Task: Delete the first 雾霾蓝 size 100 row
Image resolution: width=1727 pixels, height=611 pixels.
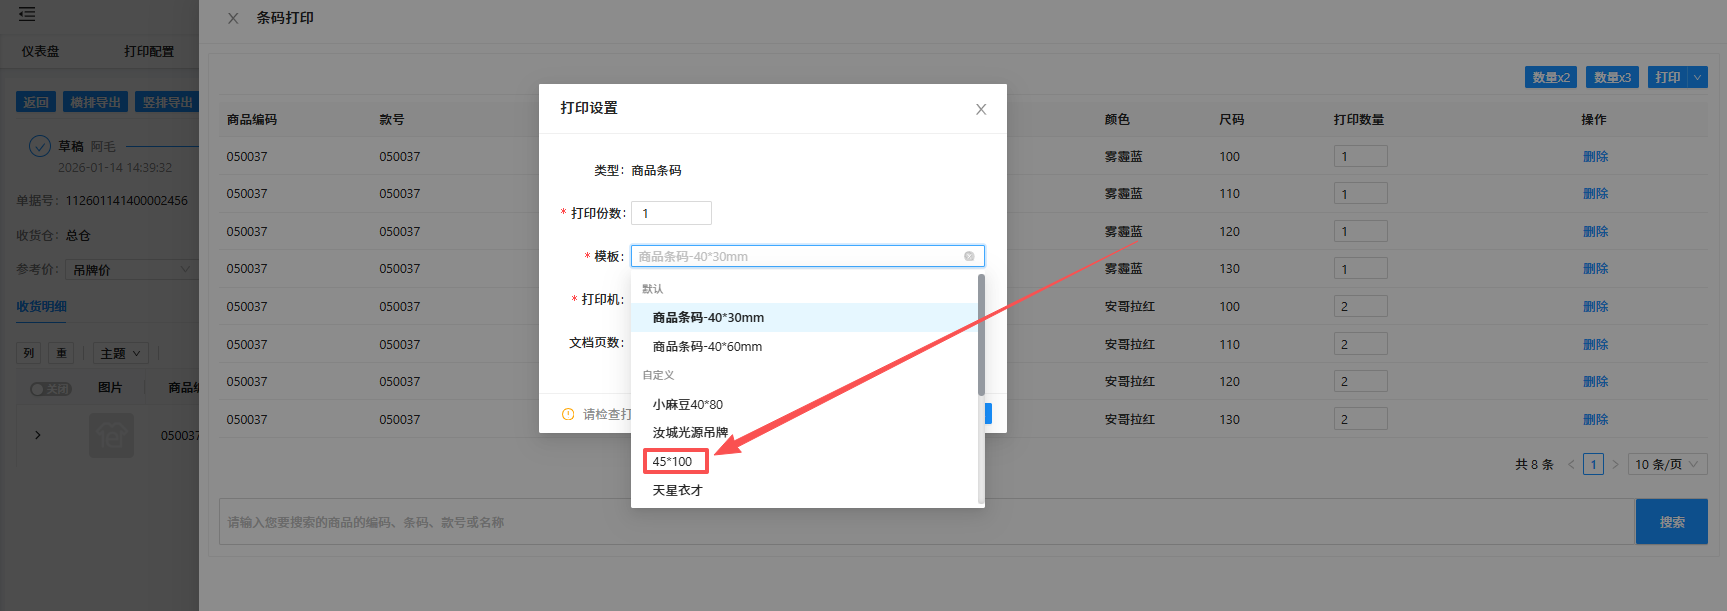Action: tap(1595, 157)
